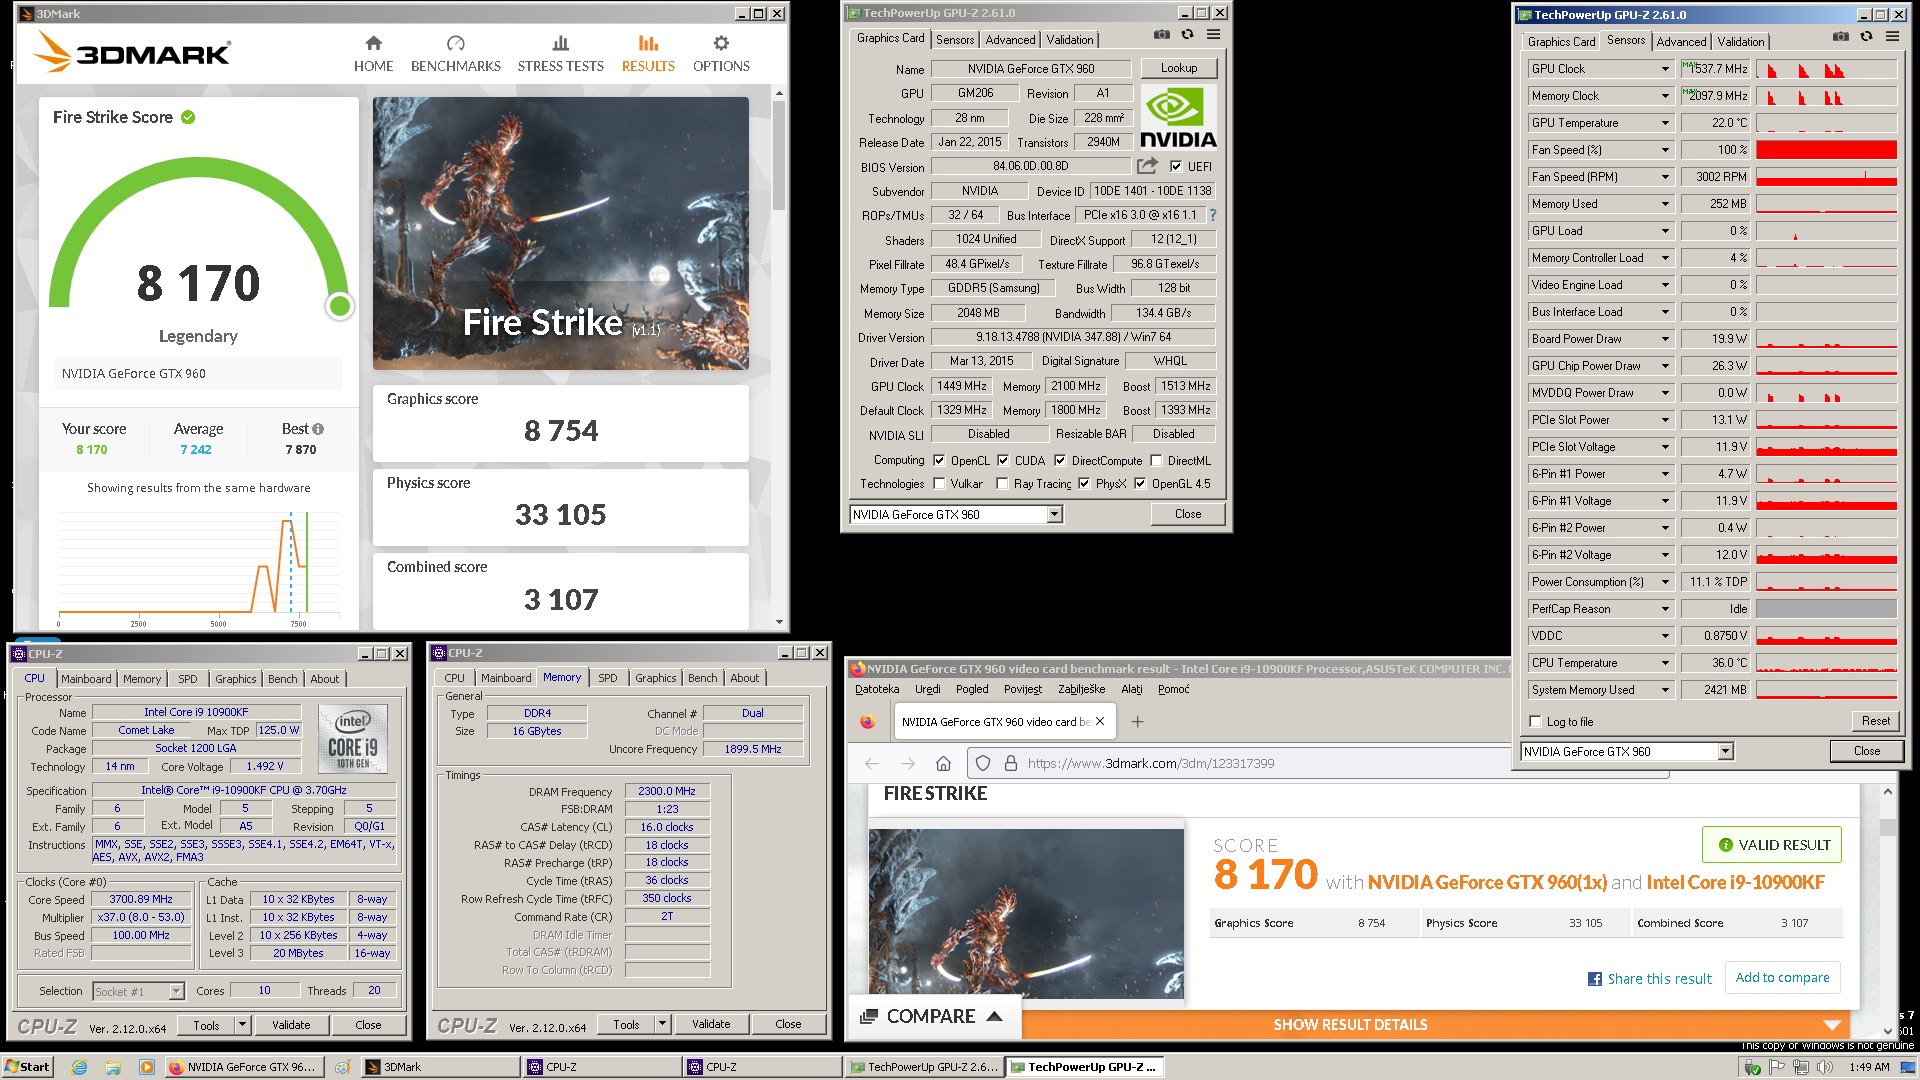The image size is (1920, 1080).
Task: Click Validate button in CPU-Z Memory window
Action: tap(711, 1024)
